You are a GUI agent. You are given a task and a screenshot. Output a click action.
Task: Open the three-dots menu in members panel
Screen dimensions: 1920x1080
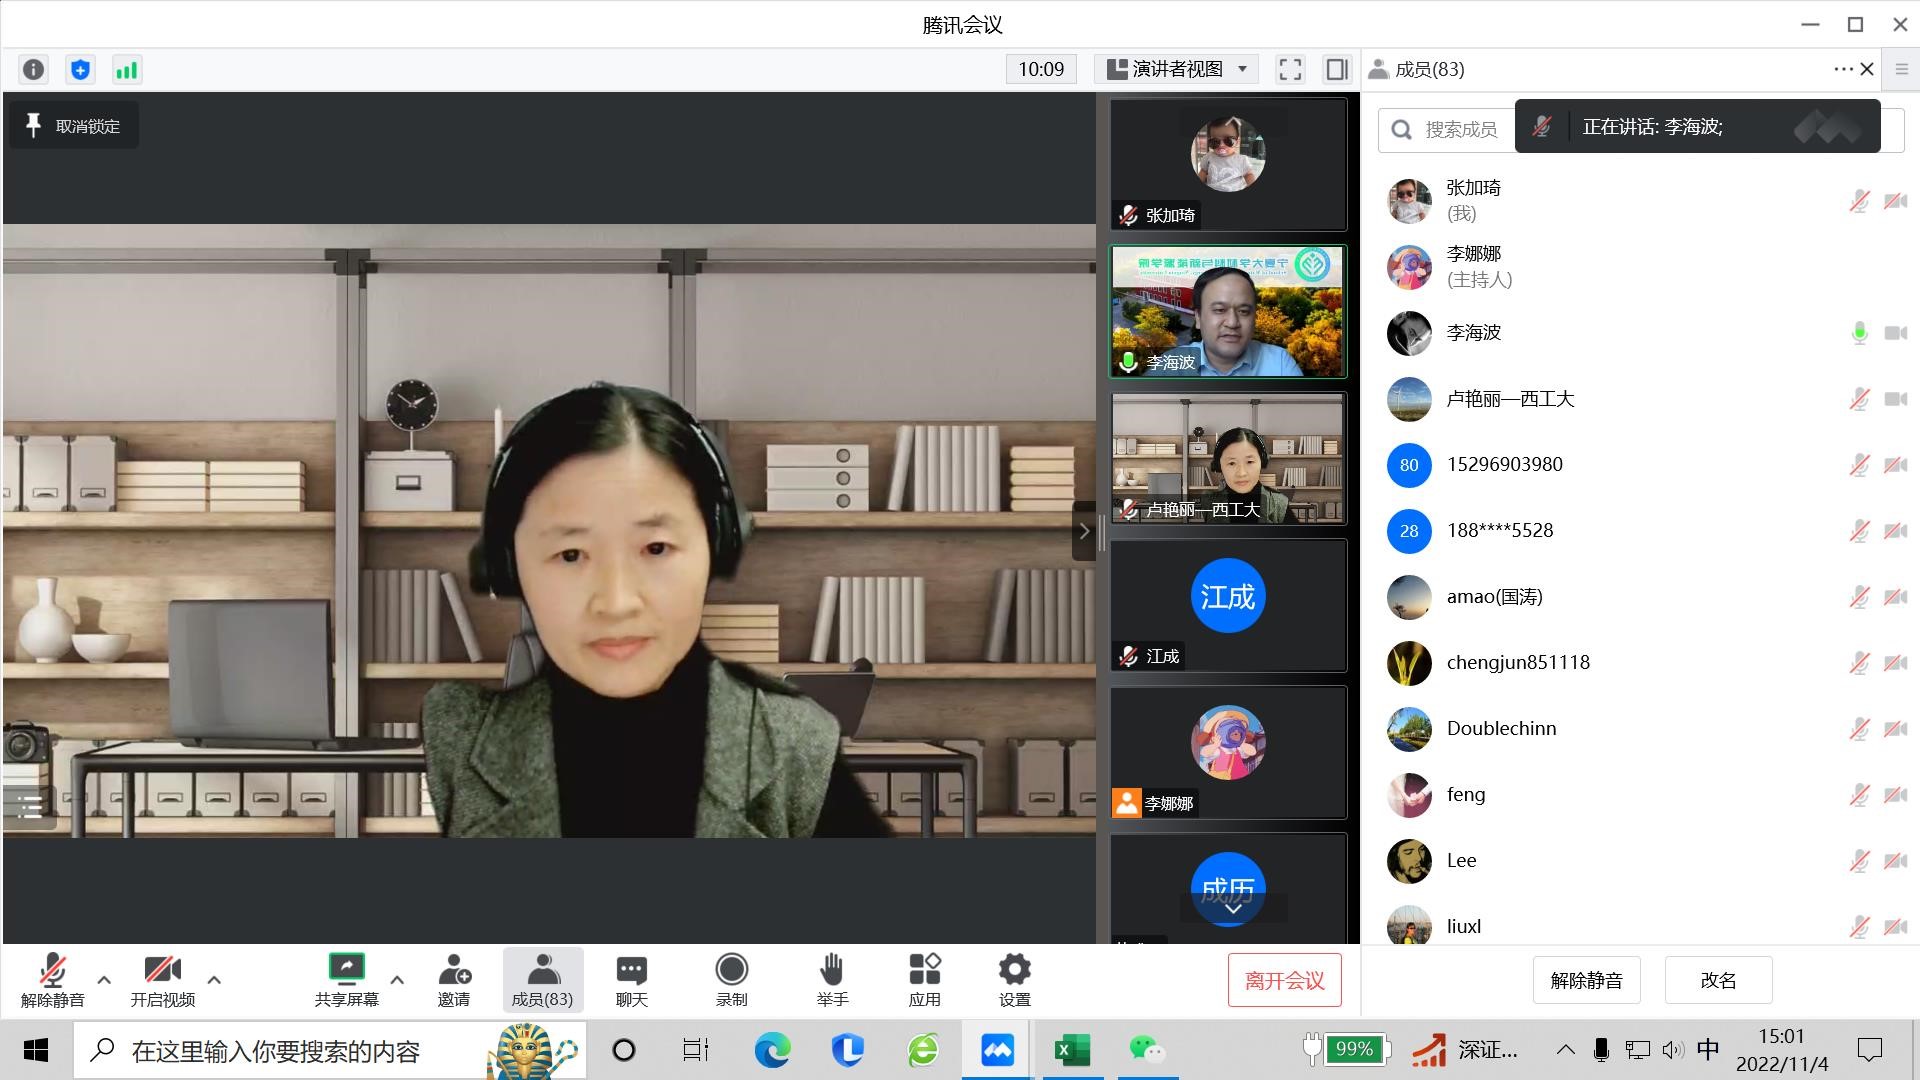pos(1842,69)
